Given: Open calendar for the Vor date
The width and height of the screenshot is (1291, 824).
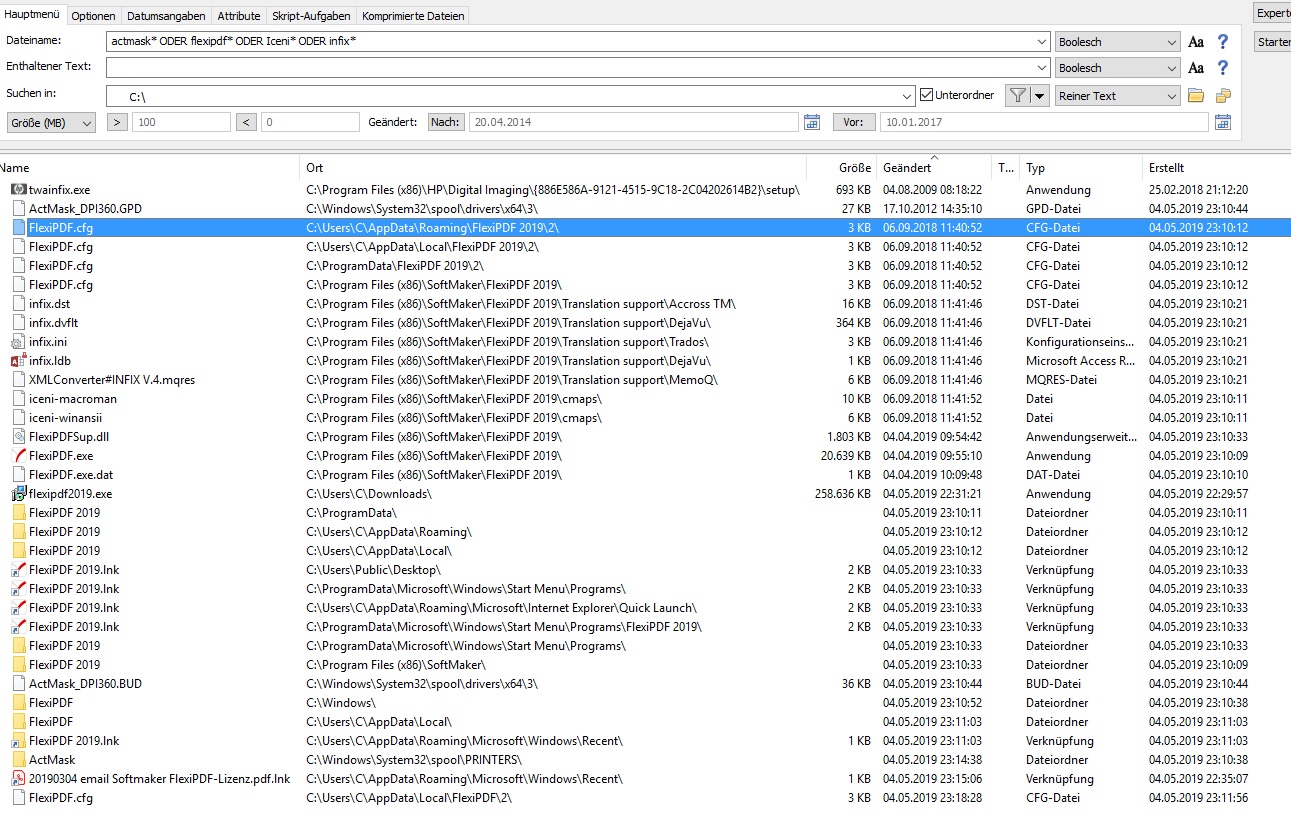Looking at the screenshot, I should 1222,122.
